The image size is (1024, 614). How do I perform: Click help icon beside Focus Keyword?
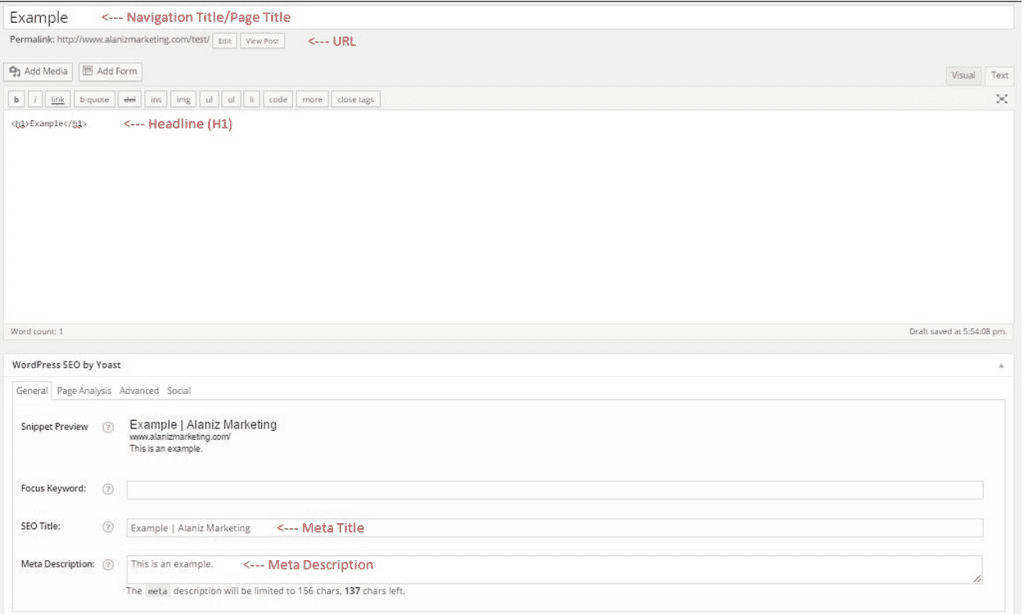108,489
